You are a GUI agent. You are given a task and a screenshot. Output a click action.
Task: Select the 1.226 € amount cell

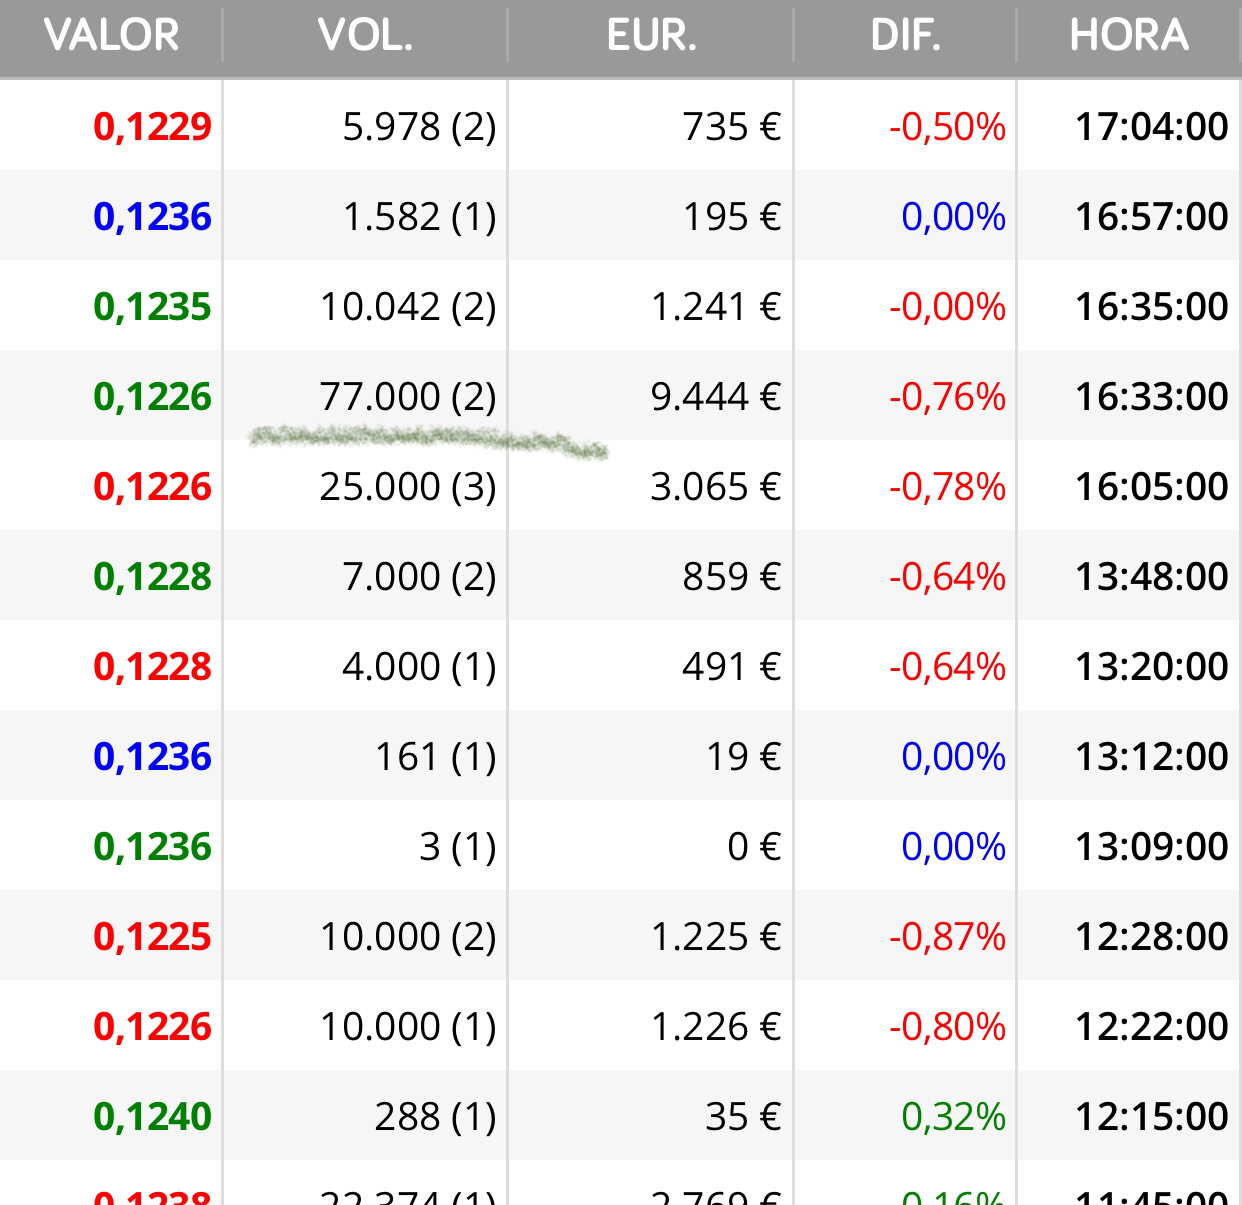[715, 1027]
